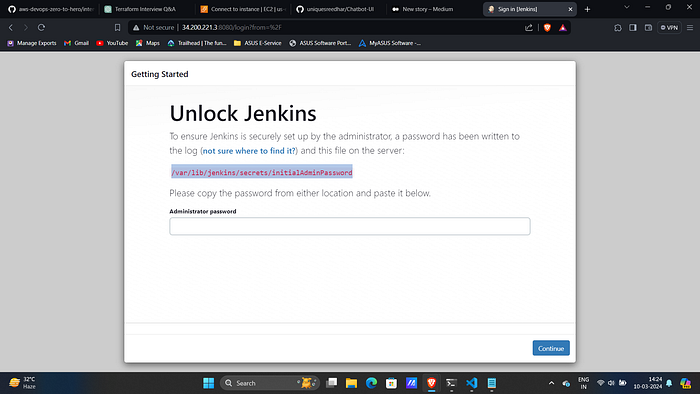Switch to Terraform Interview Q&A tab
Image resolution: width=700 pixels, height=394 pixels.
pyautogui.click(x=145, y=9)
